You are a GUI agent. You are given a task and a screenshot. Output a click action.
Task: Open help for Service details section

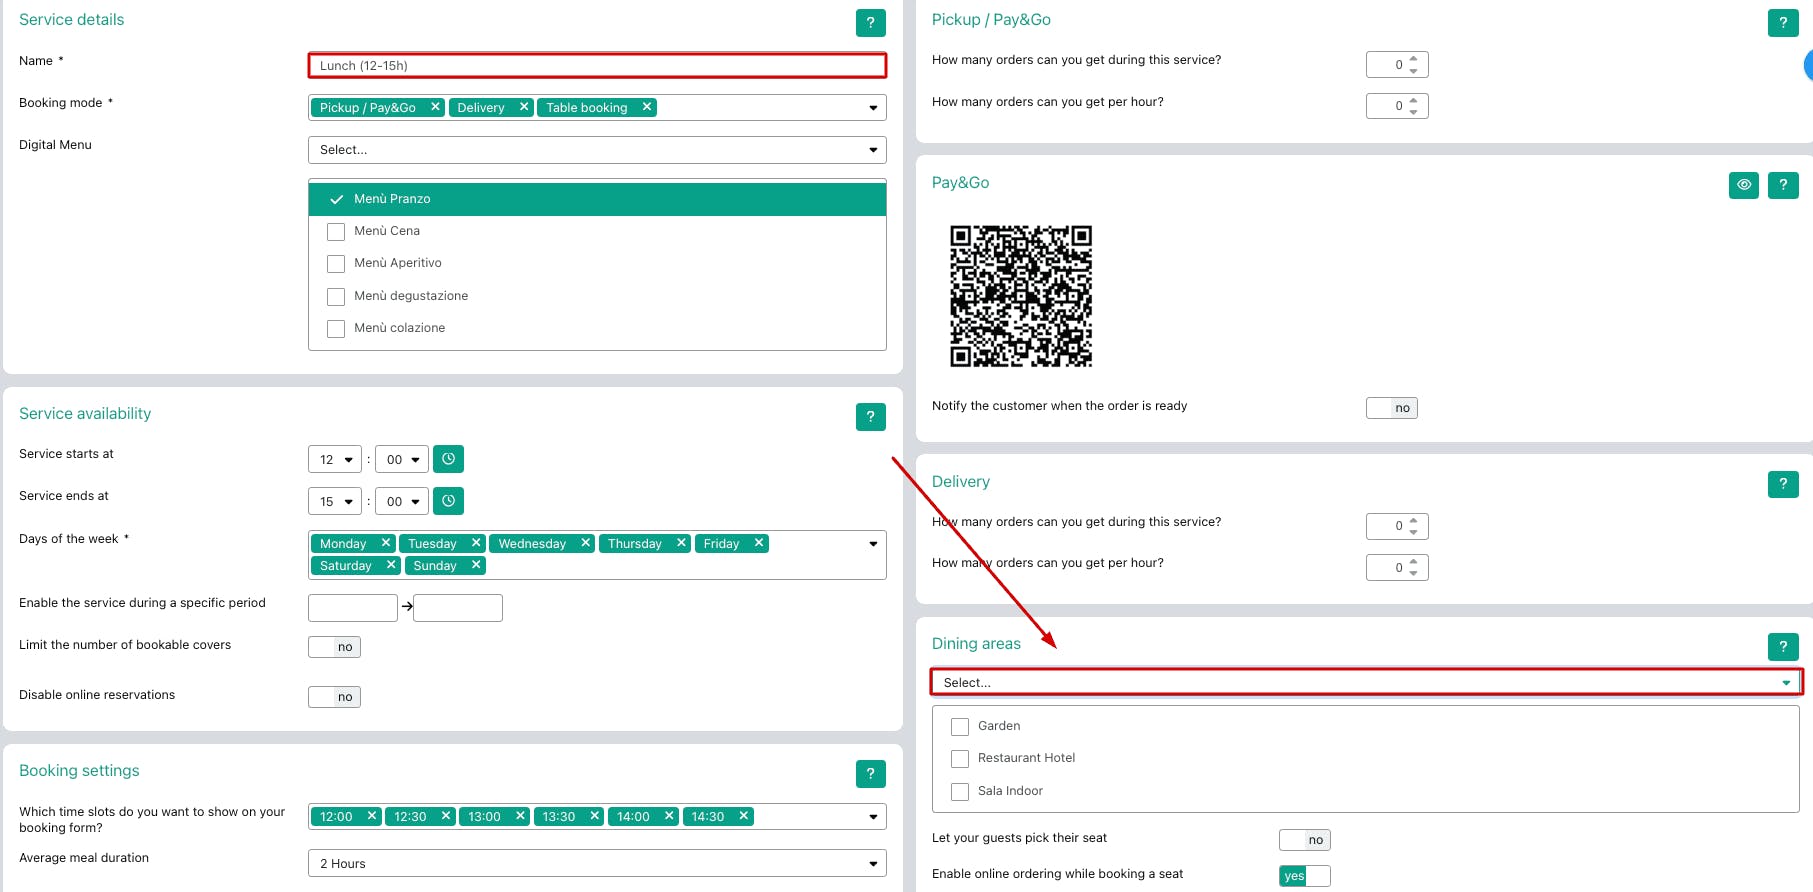click(871, 22)
